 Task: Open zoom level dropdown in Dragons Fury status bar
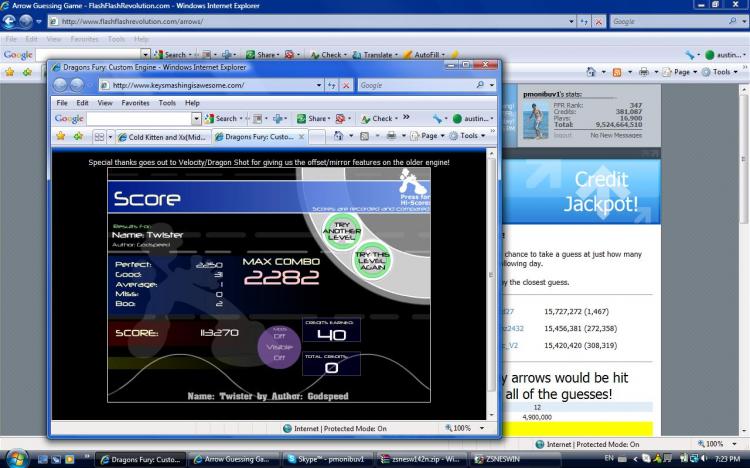pos(482,428)
